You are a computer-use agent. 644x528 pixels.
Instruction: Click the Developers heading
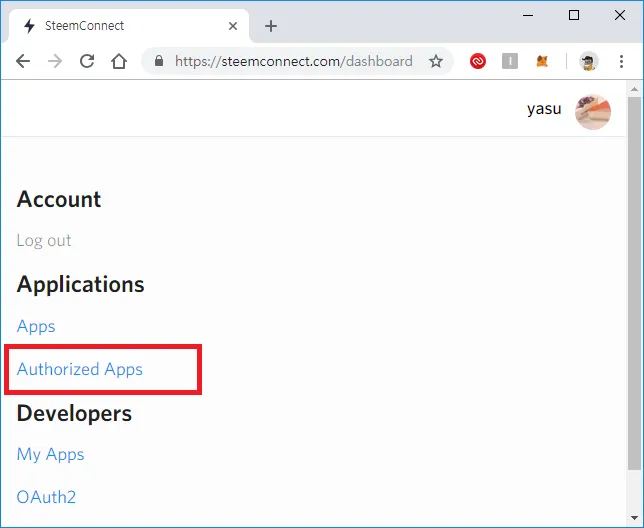pyautogui.click(x=74, y=413)
